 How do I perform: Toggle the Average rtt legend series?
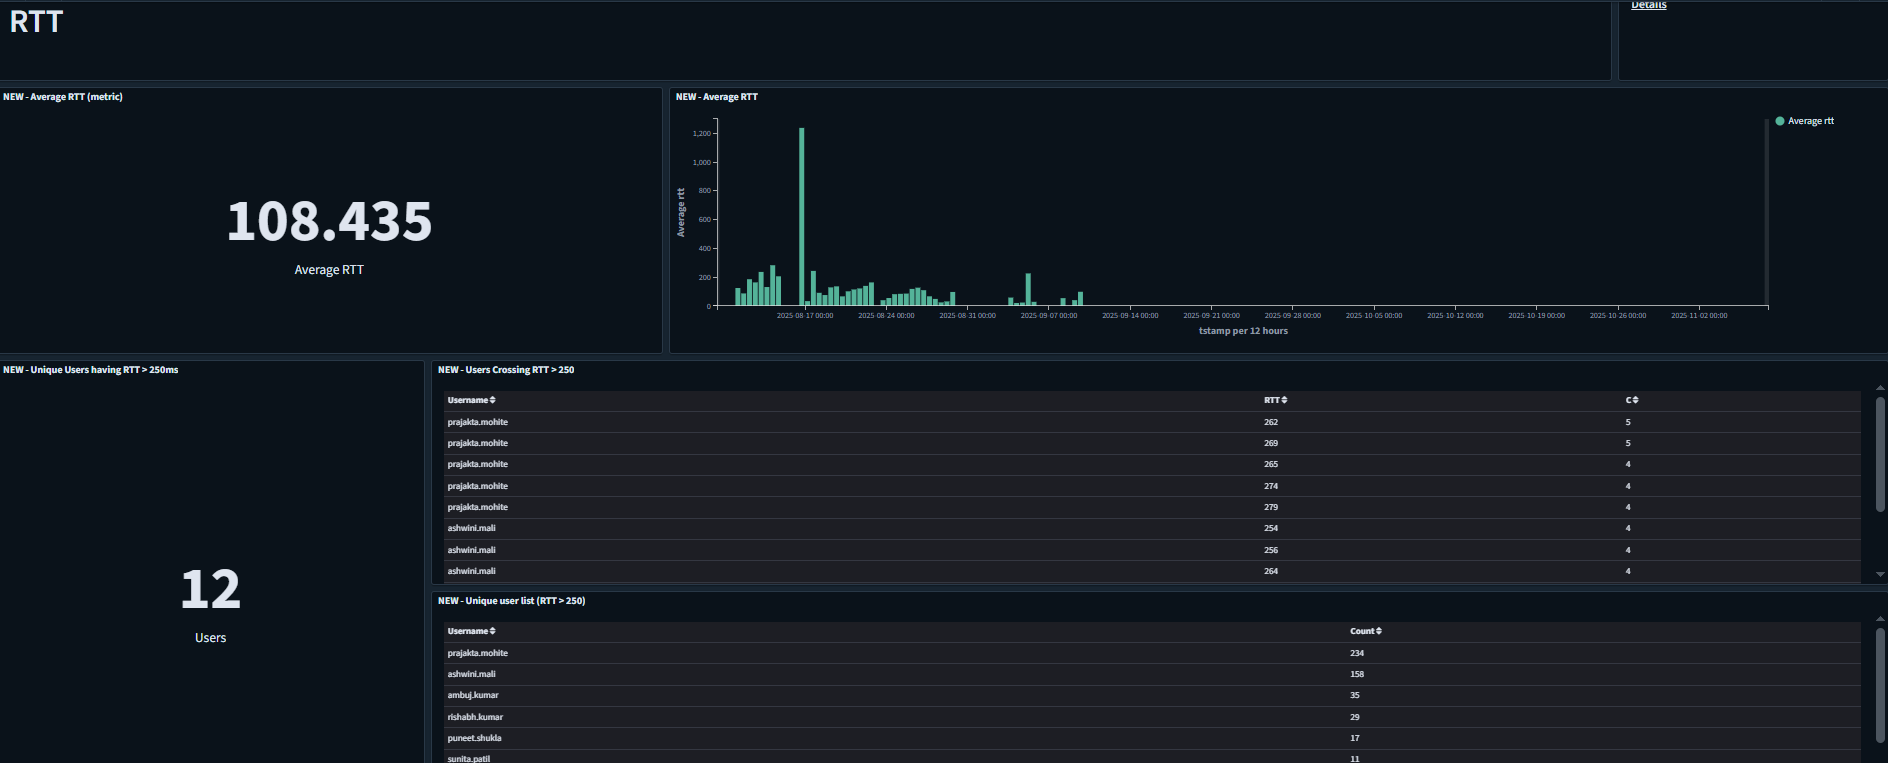tap(1810, 121)
